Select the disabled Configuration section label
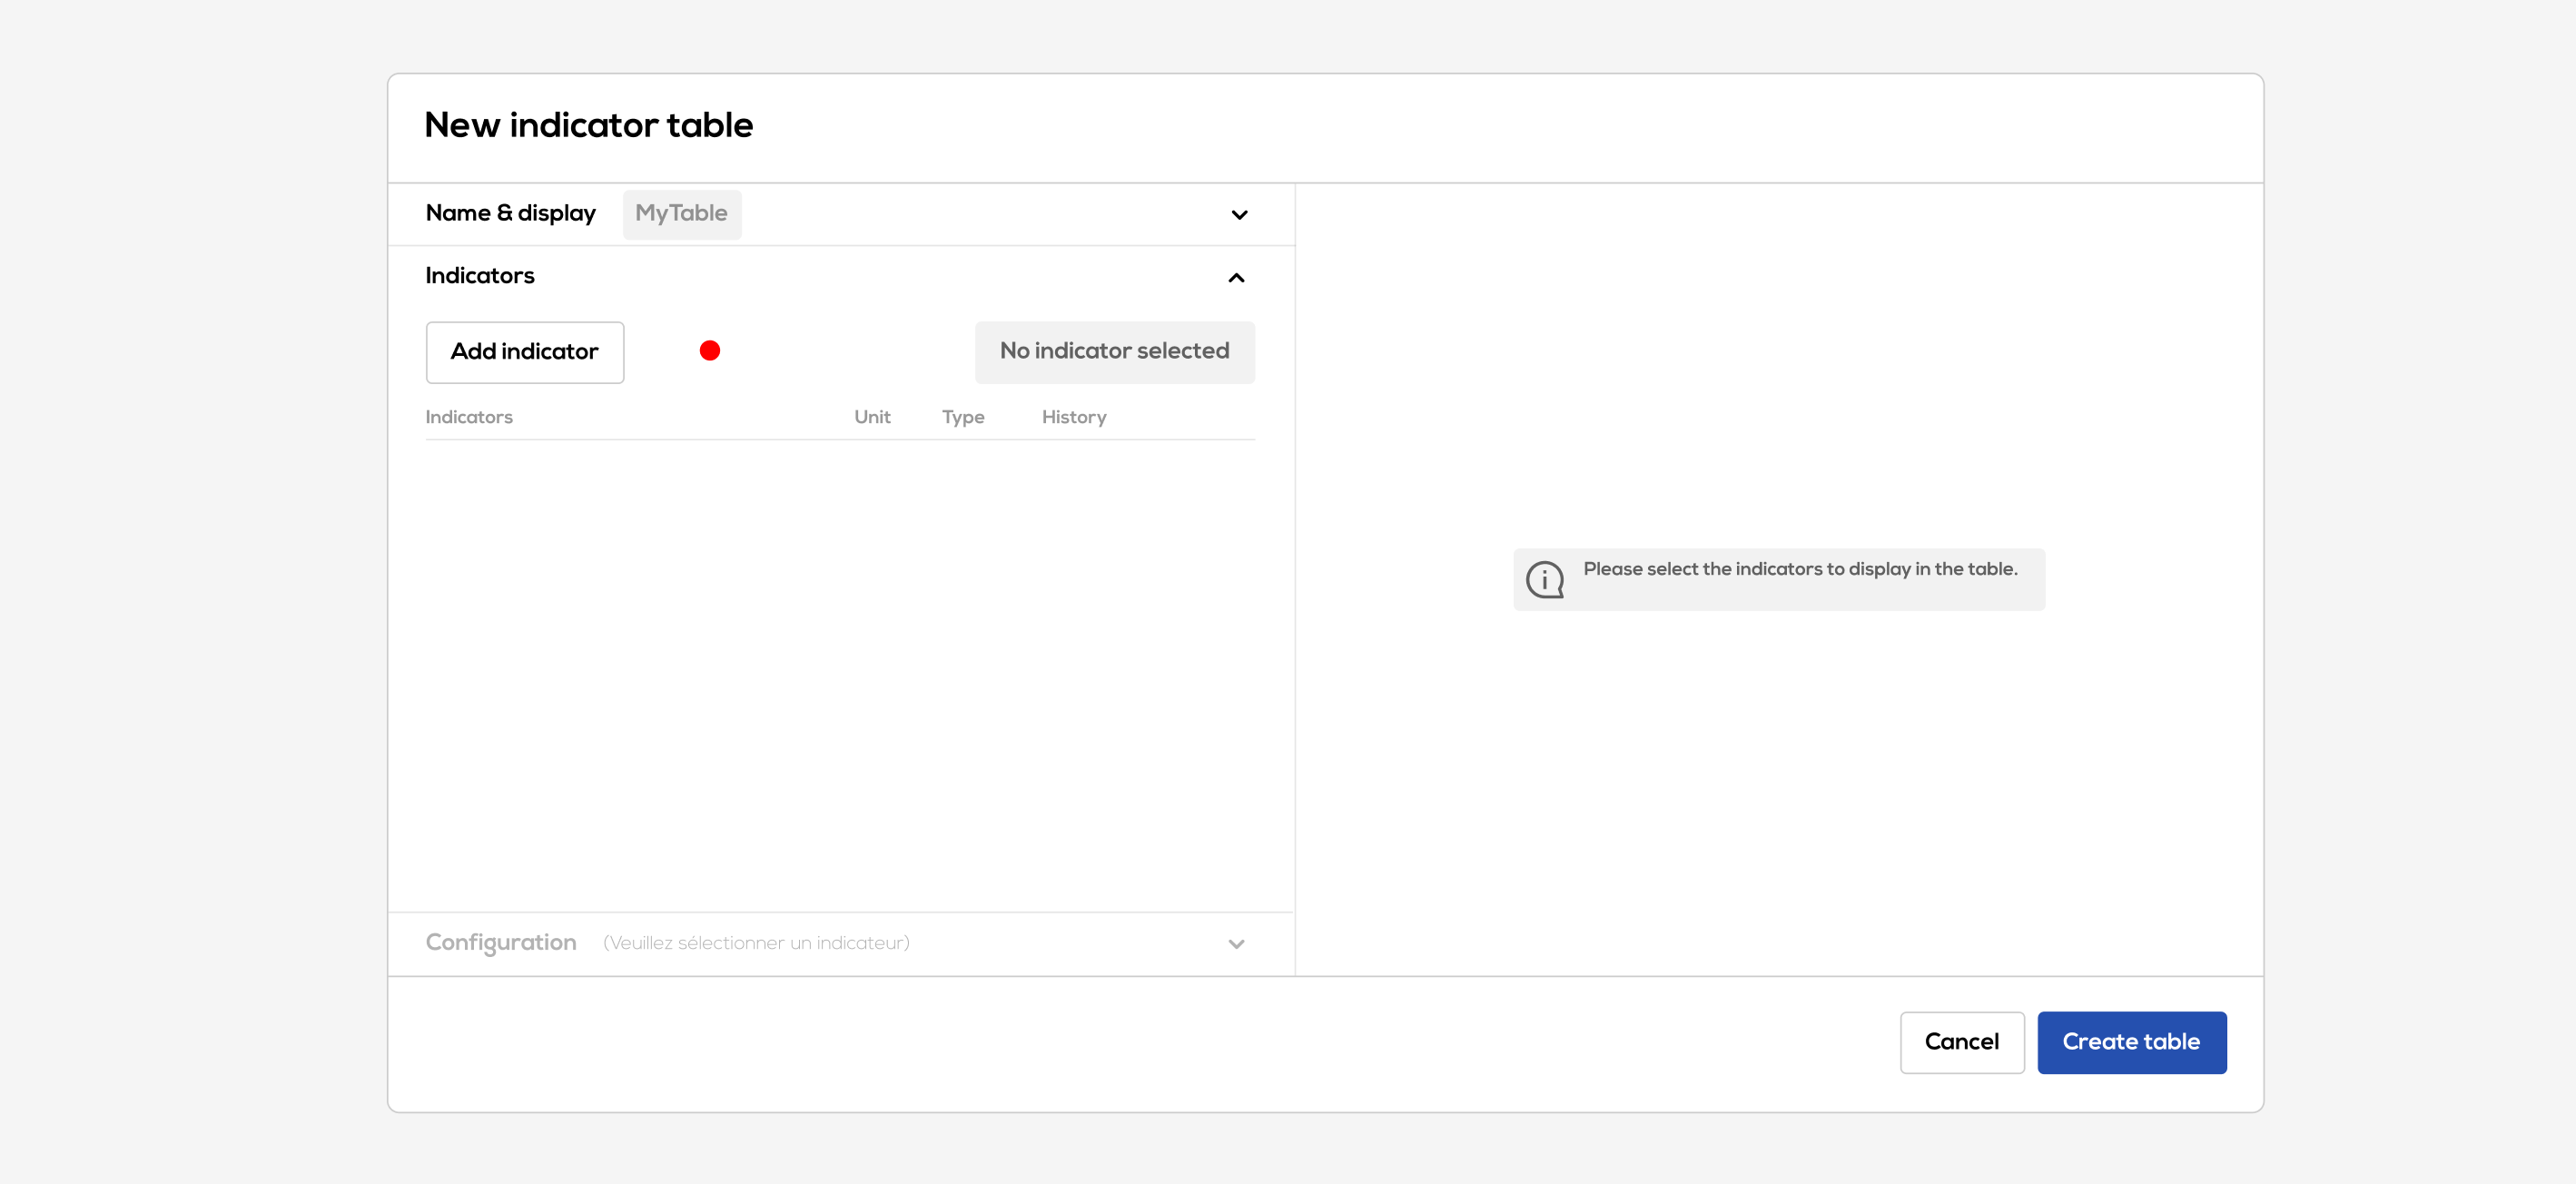This screenshot has height=1184, width=2576. pos(501,943)
